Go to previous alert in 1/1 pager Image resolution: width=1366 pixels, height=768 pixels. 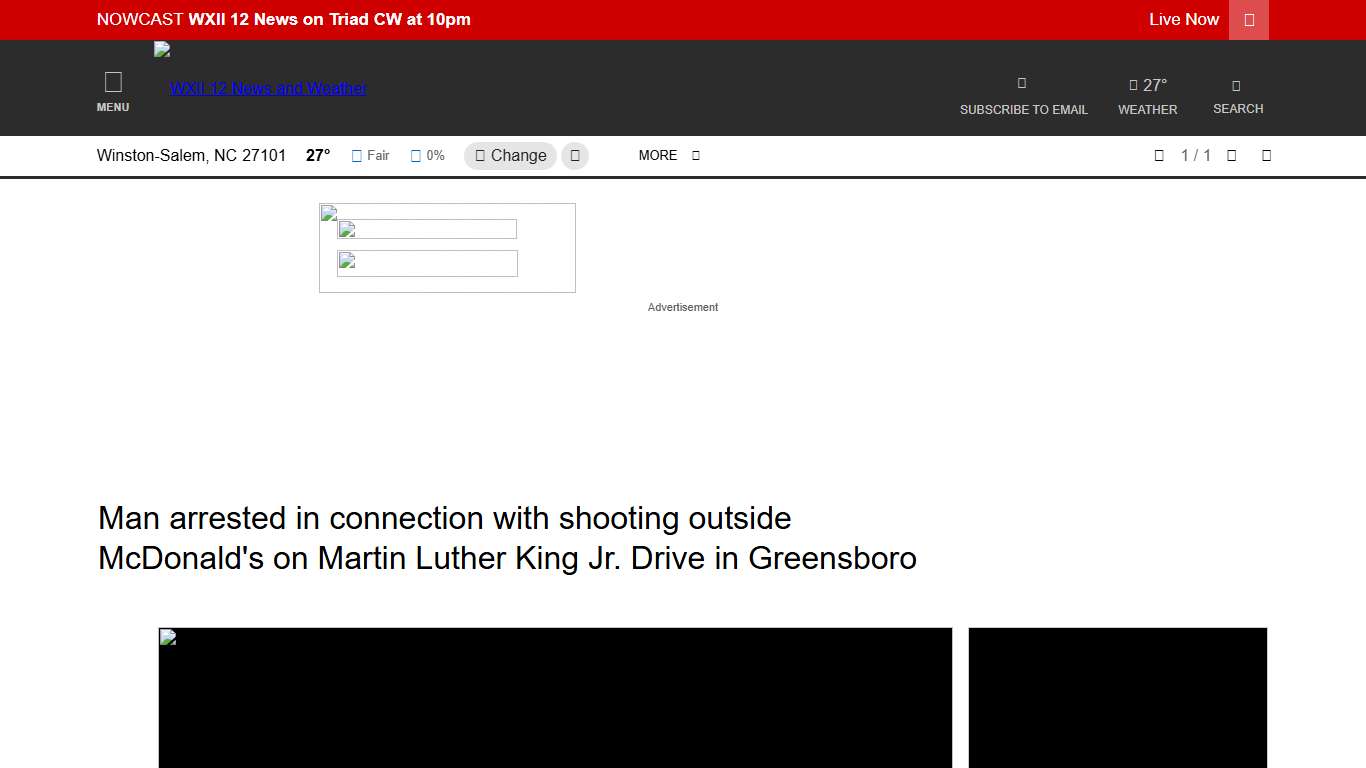[x=1159, y=156]
